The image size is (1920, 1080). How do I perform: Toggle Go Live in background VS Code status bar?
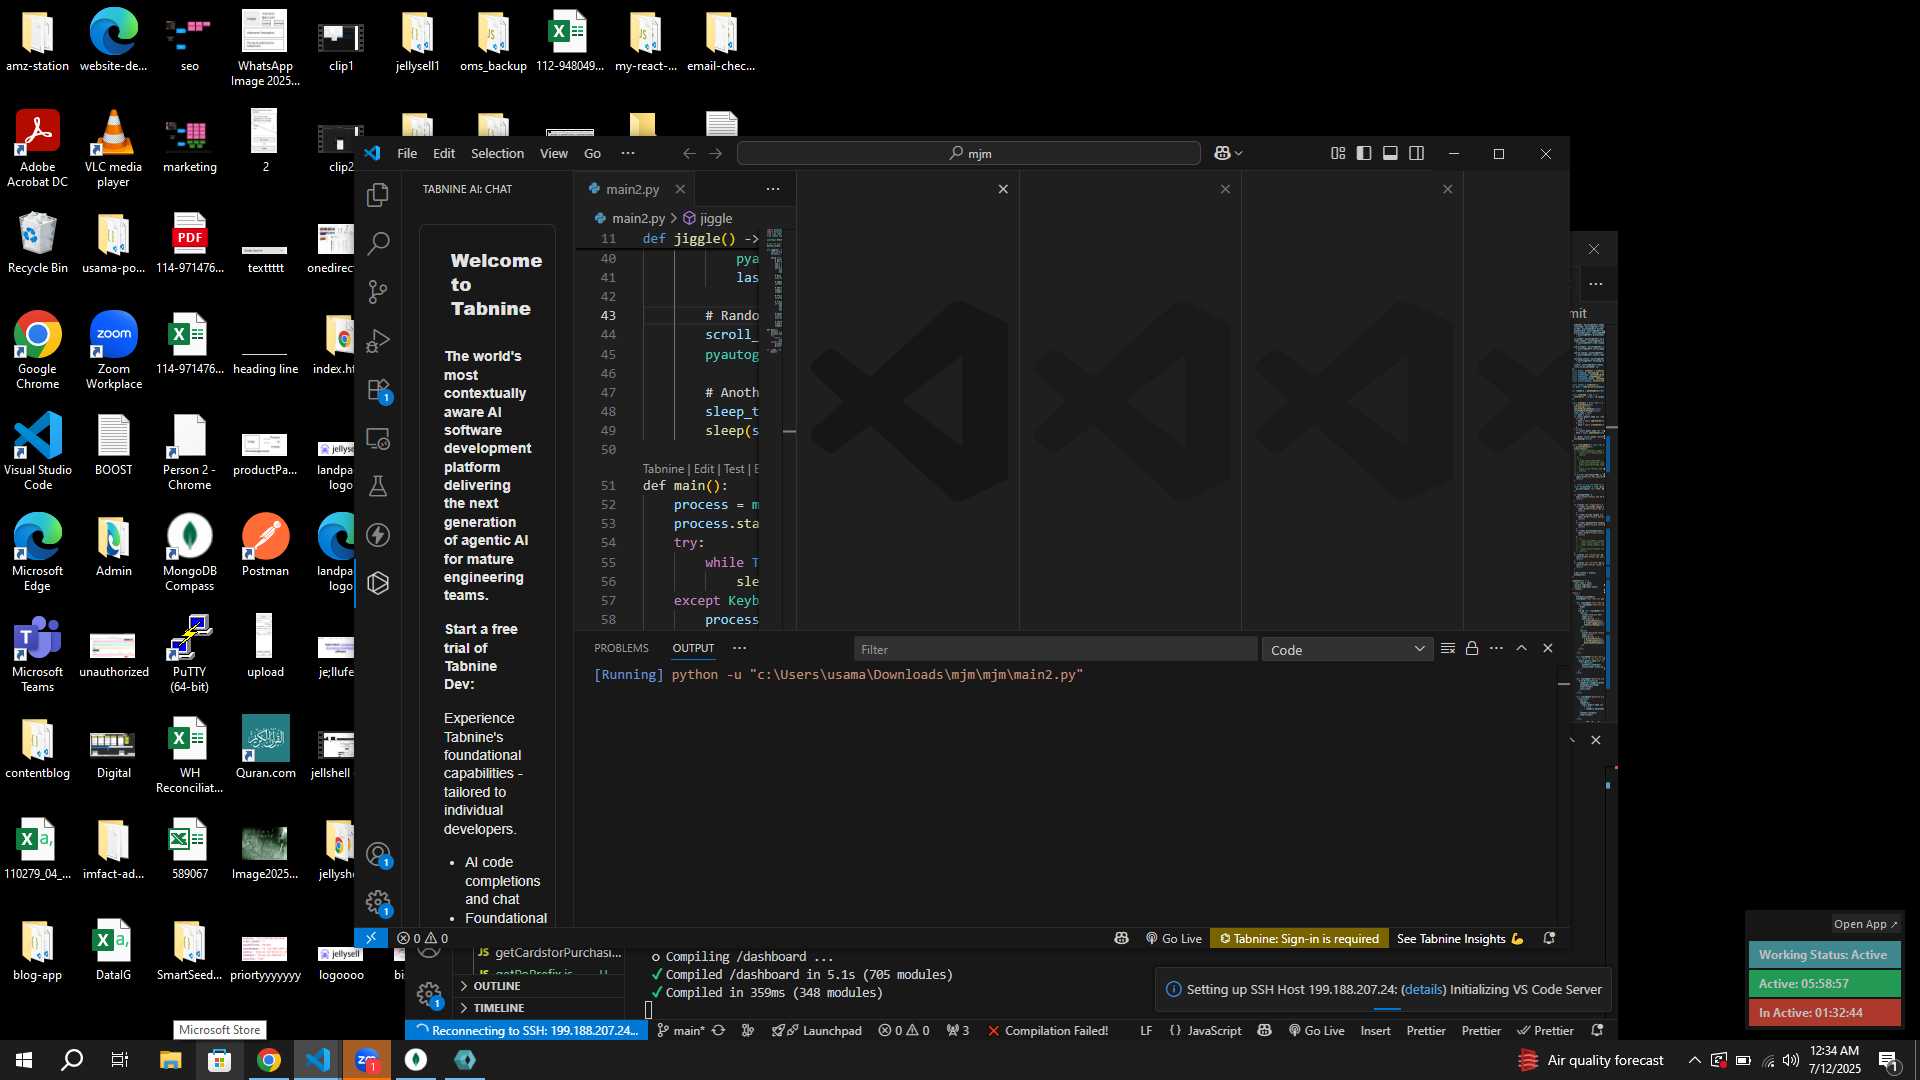point(1316,1030)
